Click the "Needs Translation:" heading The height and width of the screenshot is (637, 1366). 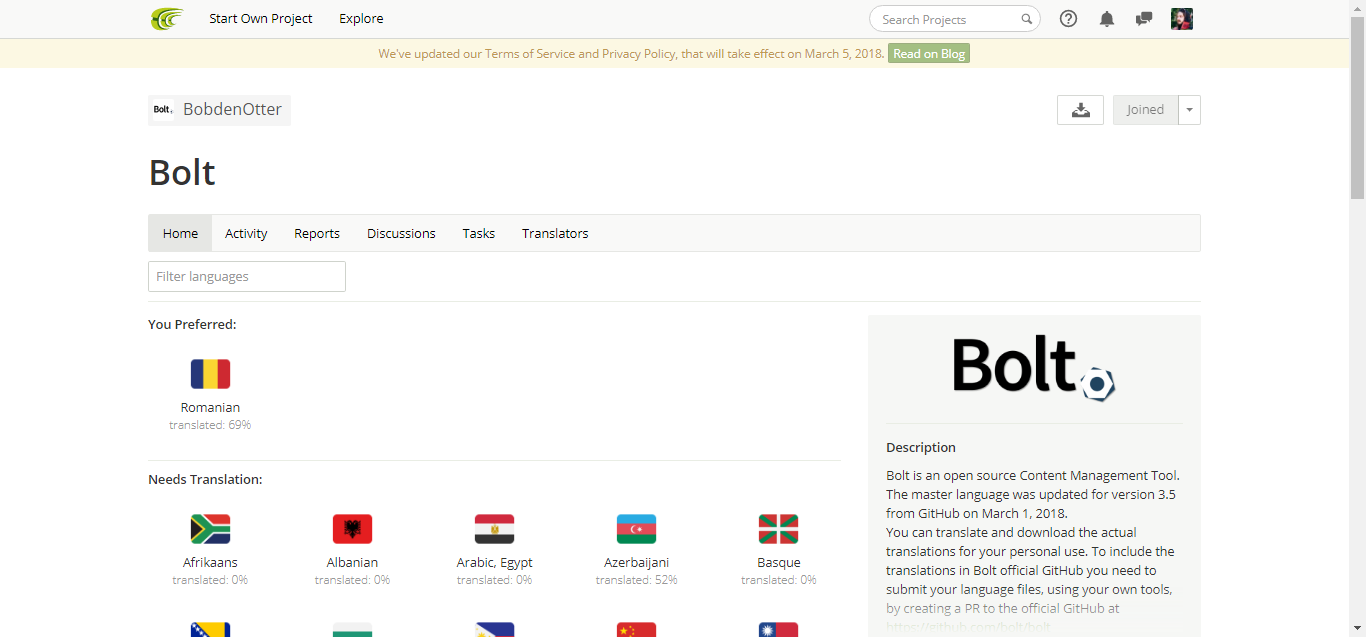click(205, 480)
